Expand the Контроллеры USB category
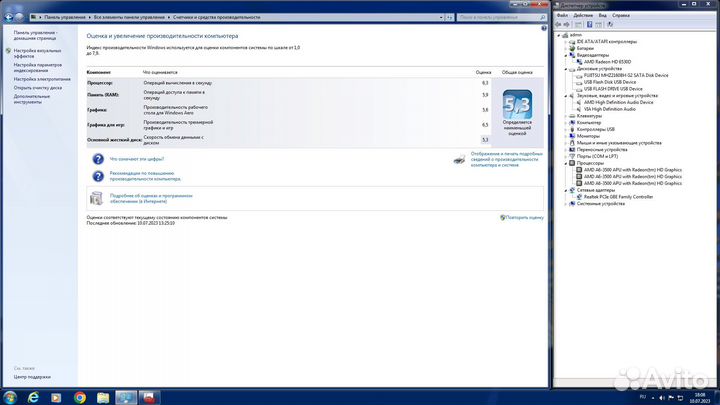 566,129
